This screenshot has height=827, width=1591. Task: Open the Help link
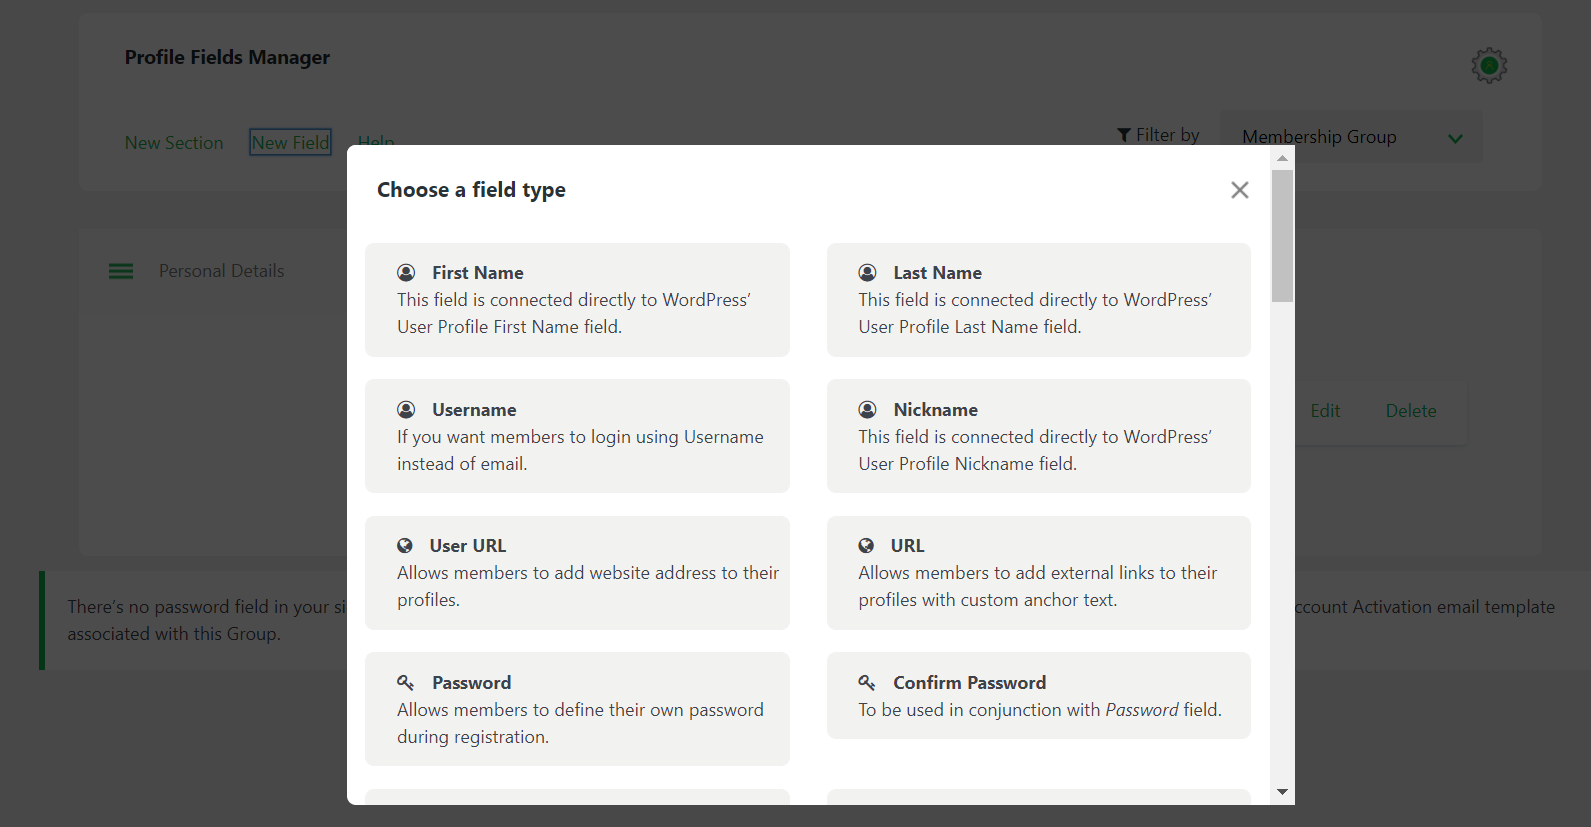[375, 142]
